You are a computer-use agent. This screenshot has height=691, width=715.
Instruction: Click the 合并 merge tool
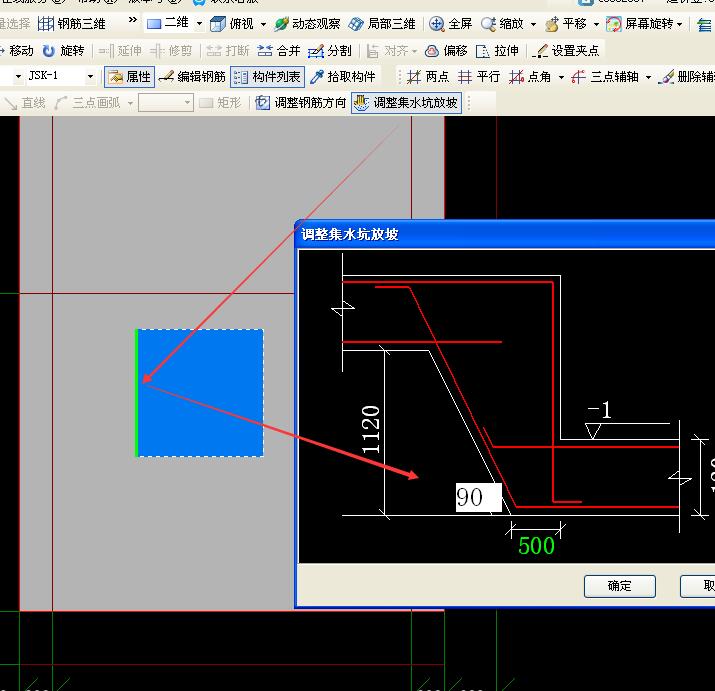279,51
